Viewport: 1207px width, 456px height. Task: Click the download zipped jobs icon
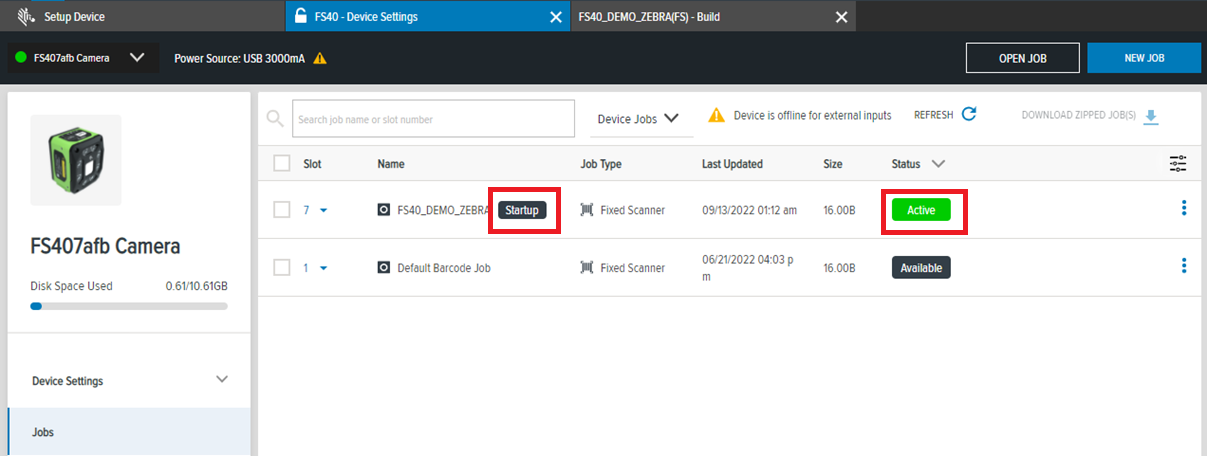(x=1151, y=116)
